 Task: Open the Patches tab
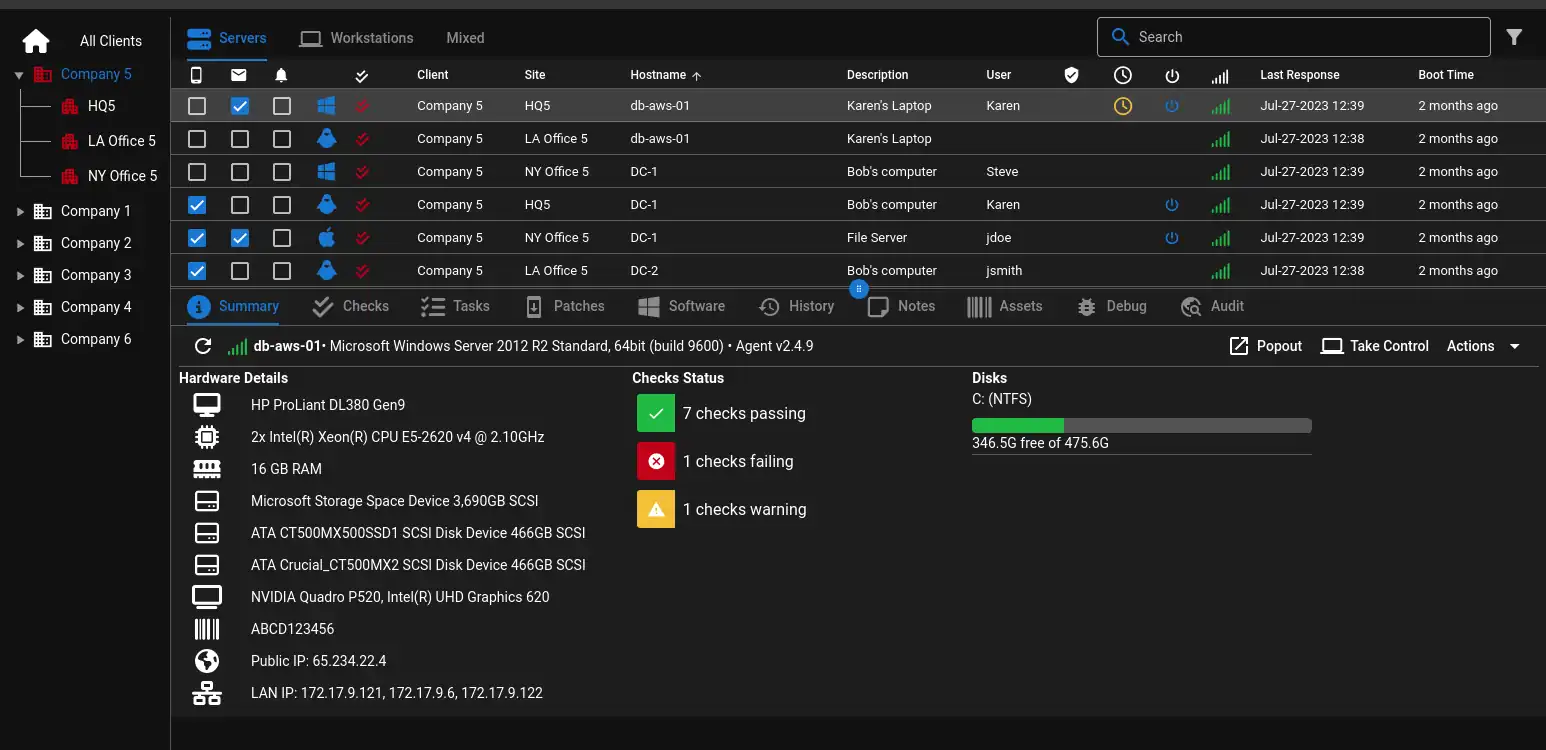[x=566, y=306]
